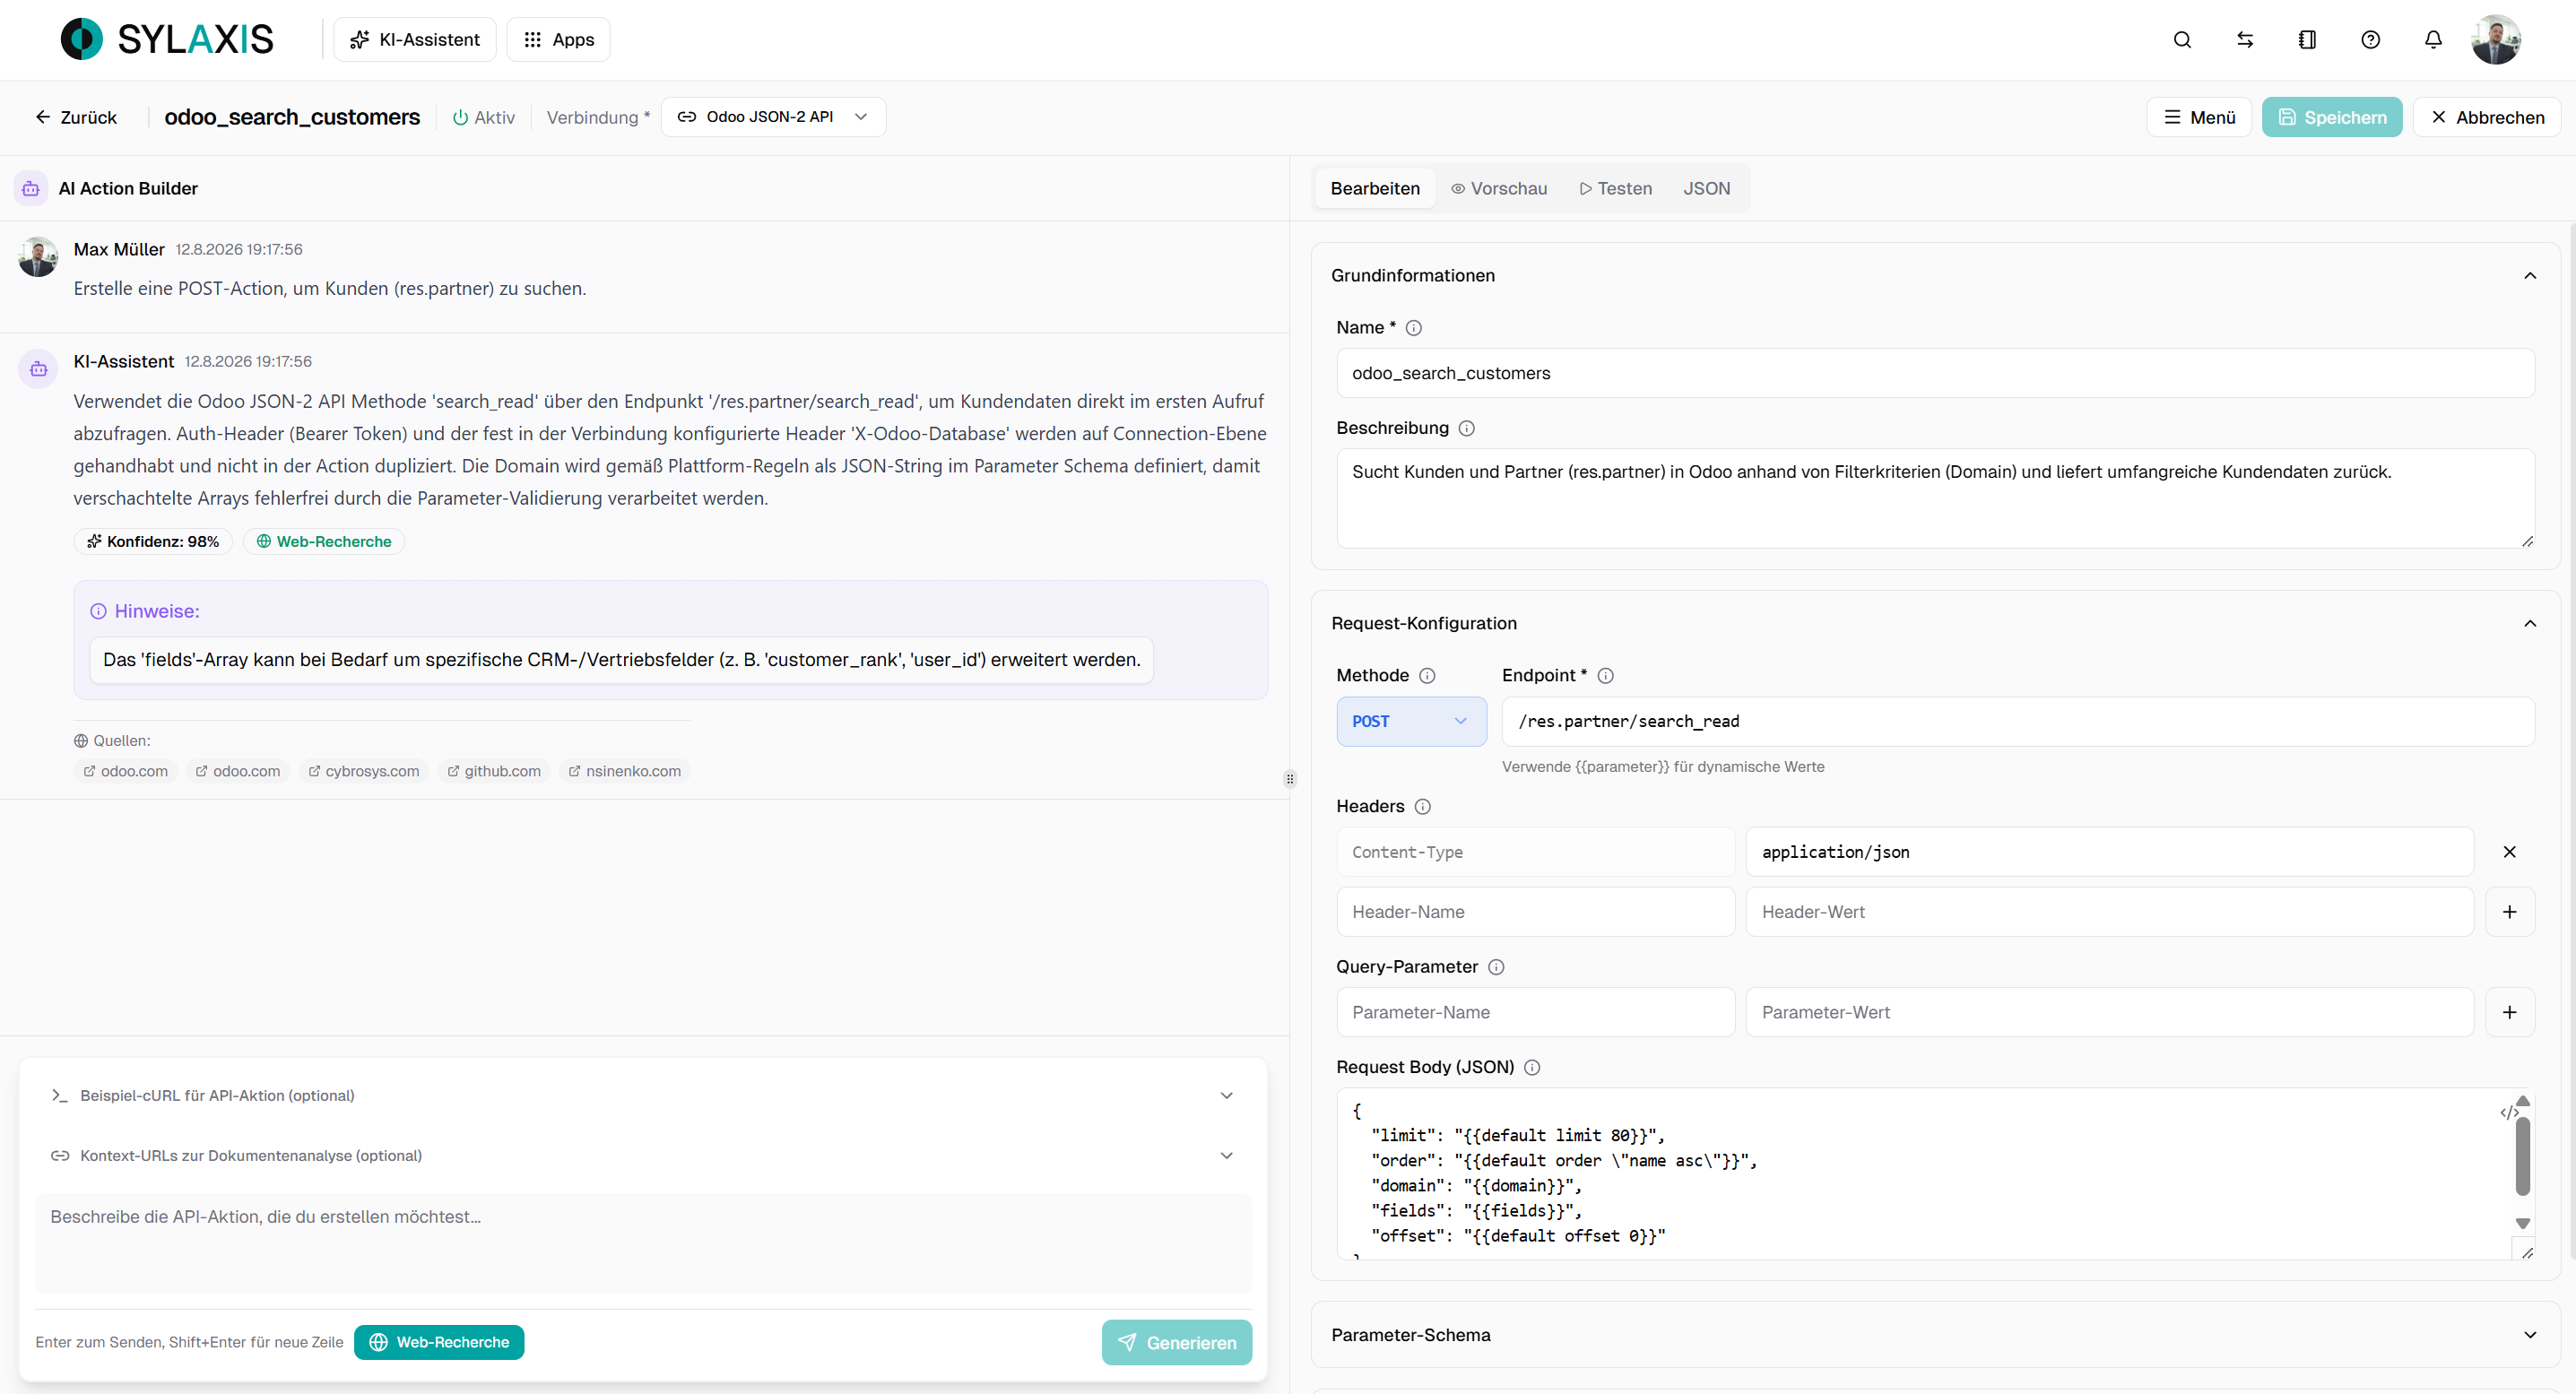Click the Request Body scroll down arrow
Image resolution: width=2576 pixels, height=1394 pixels.
pyautogui.click(x=2523, y=1223)
